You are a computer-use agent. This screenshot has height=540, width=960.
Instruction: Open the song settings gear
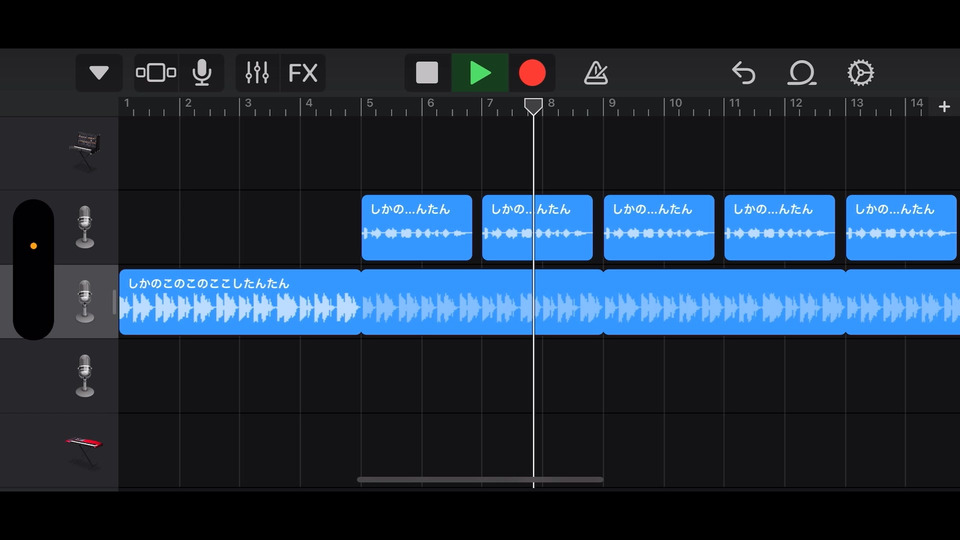pos(860,73)
